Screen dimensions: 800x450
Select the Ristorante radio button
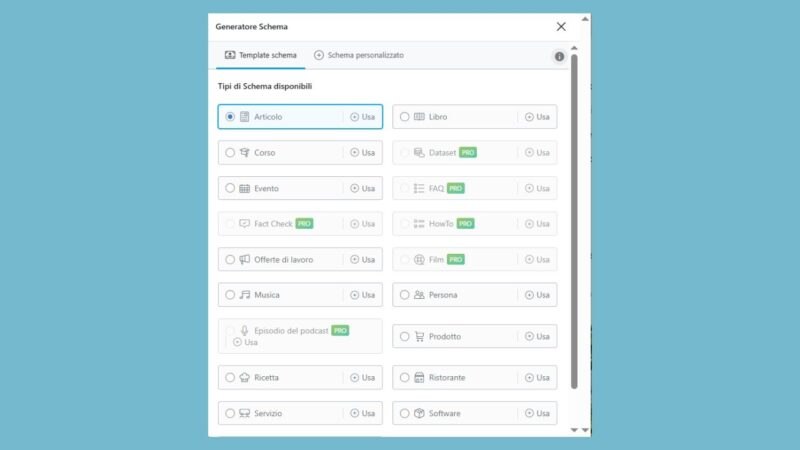(405, 378)
